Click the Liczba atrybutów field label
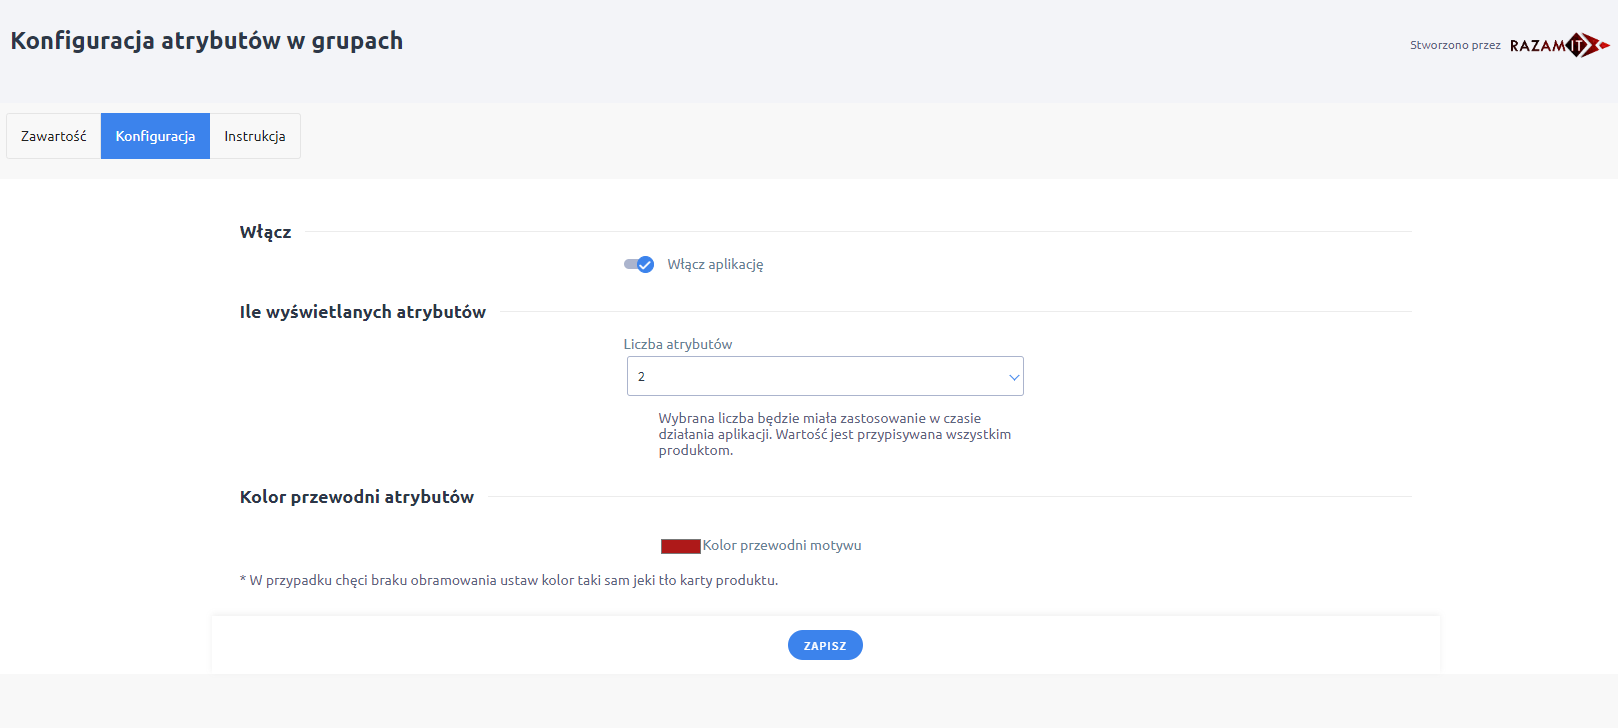1618x728 pixels. 678,344
